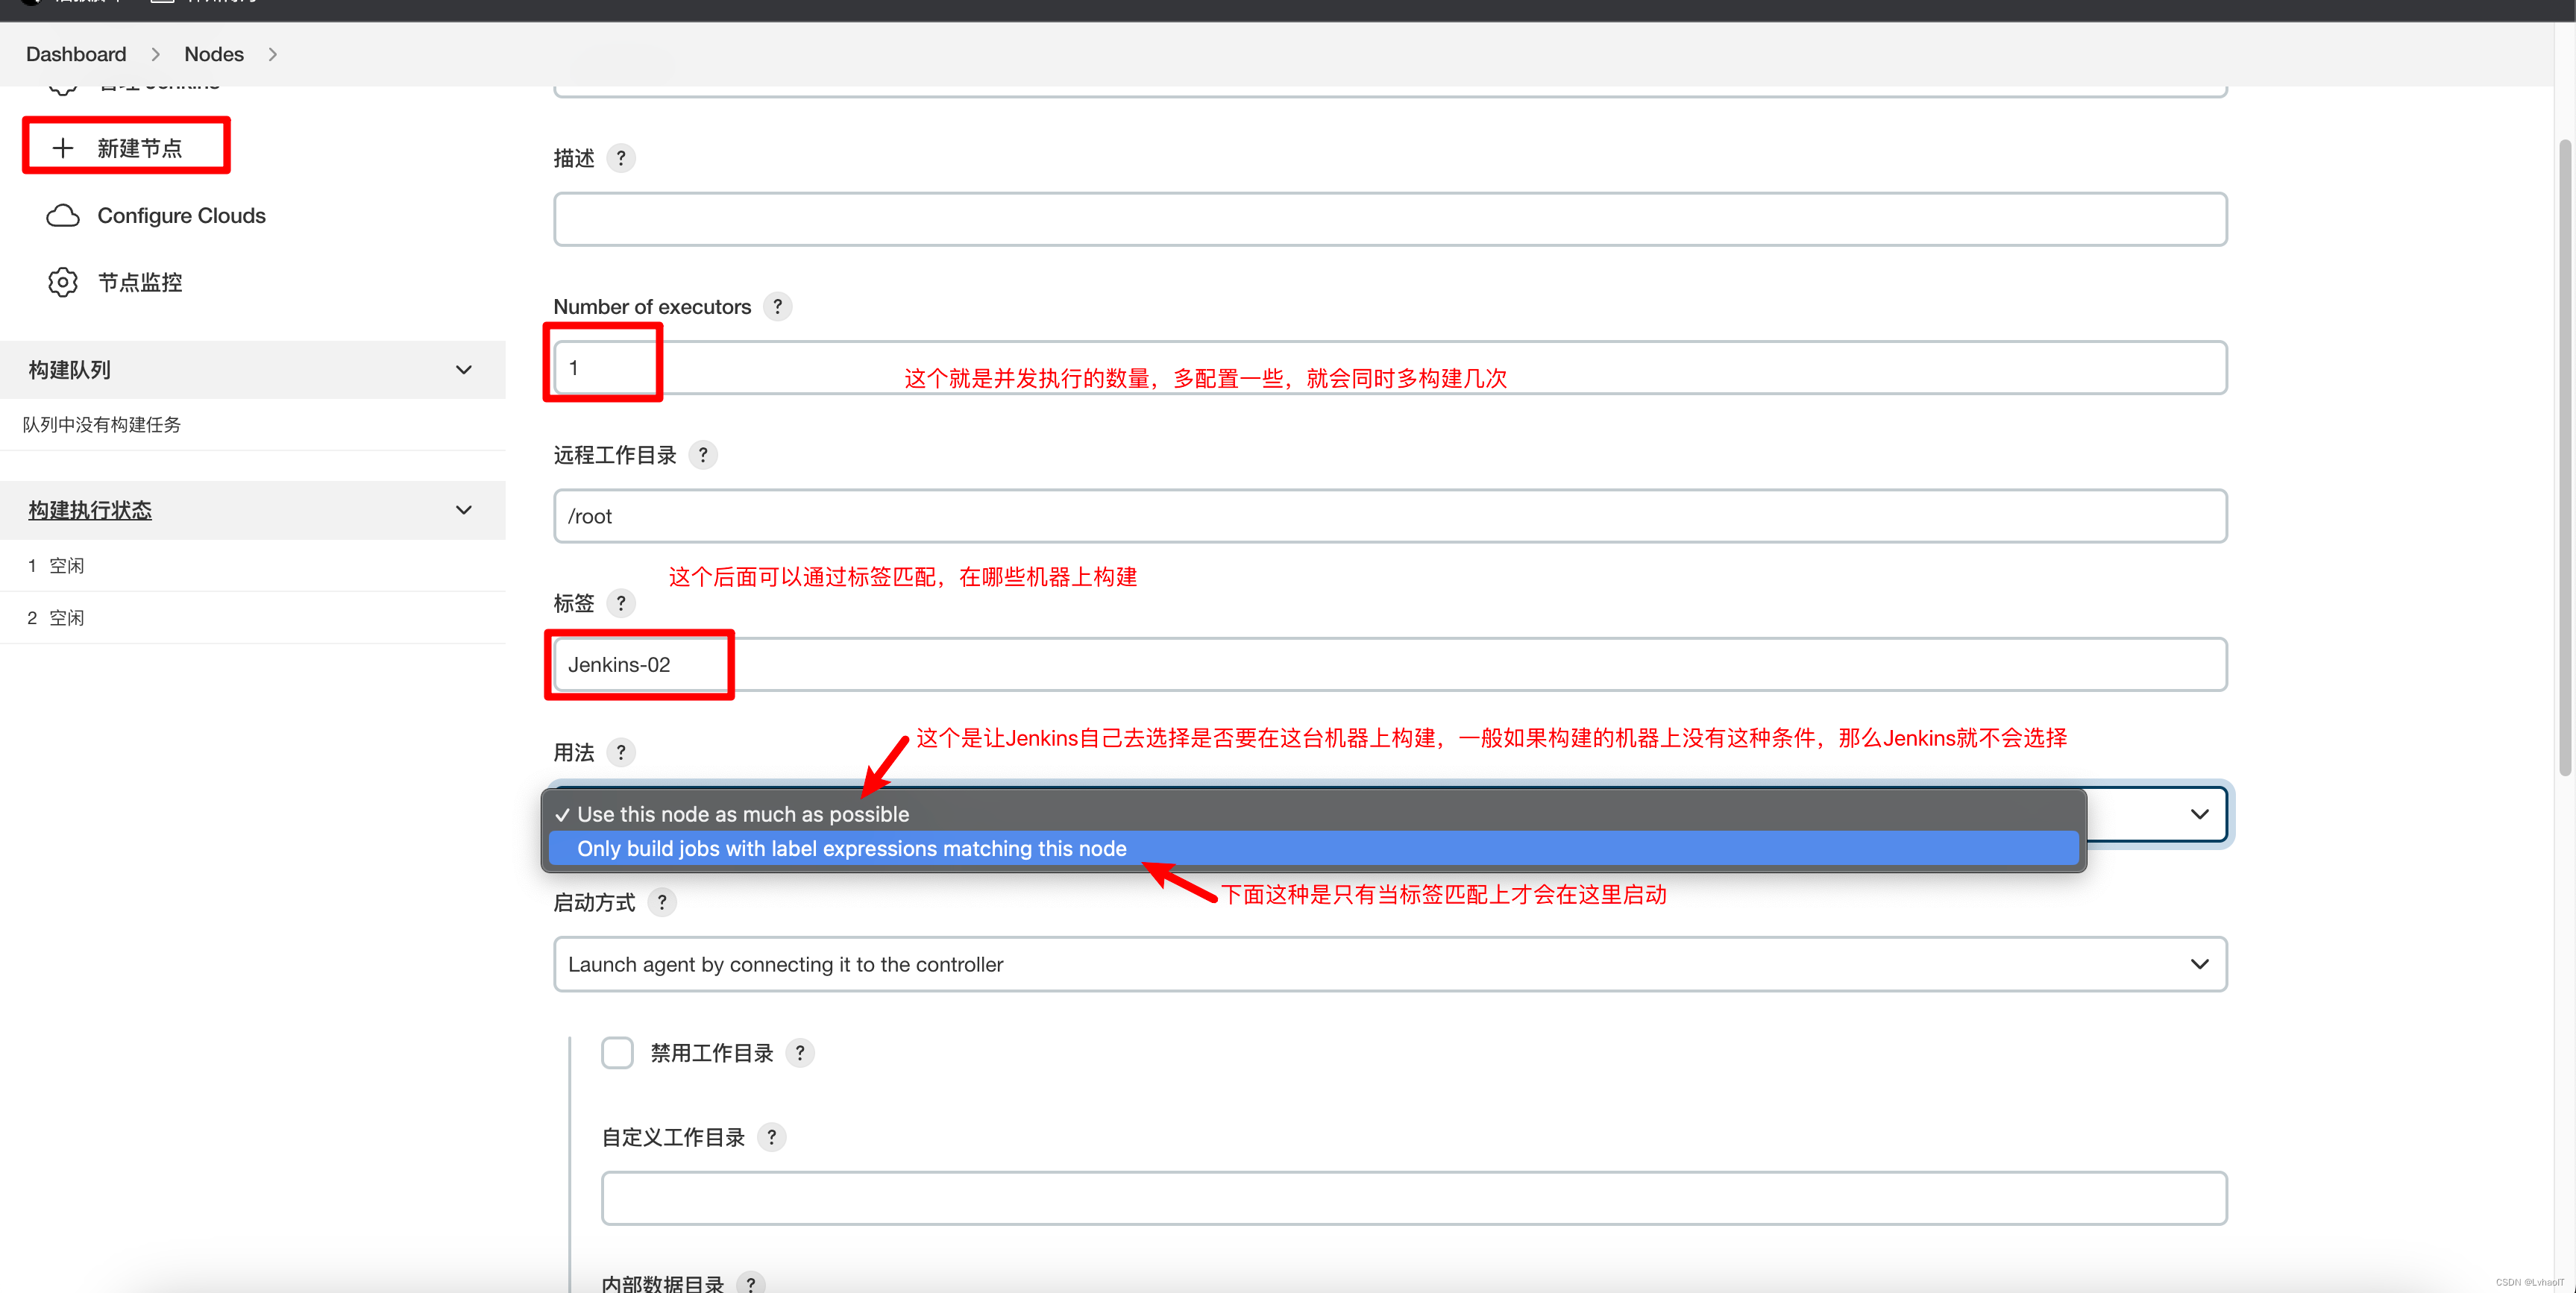Viewport: 2576px width, 1293px height.
Task: Show help for 远程工作目录
Action: coord(703,455)
